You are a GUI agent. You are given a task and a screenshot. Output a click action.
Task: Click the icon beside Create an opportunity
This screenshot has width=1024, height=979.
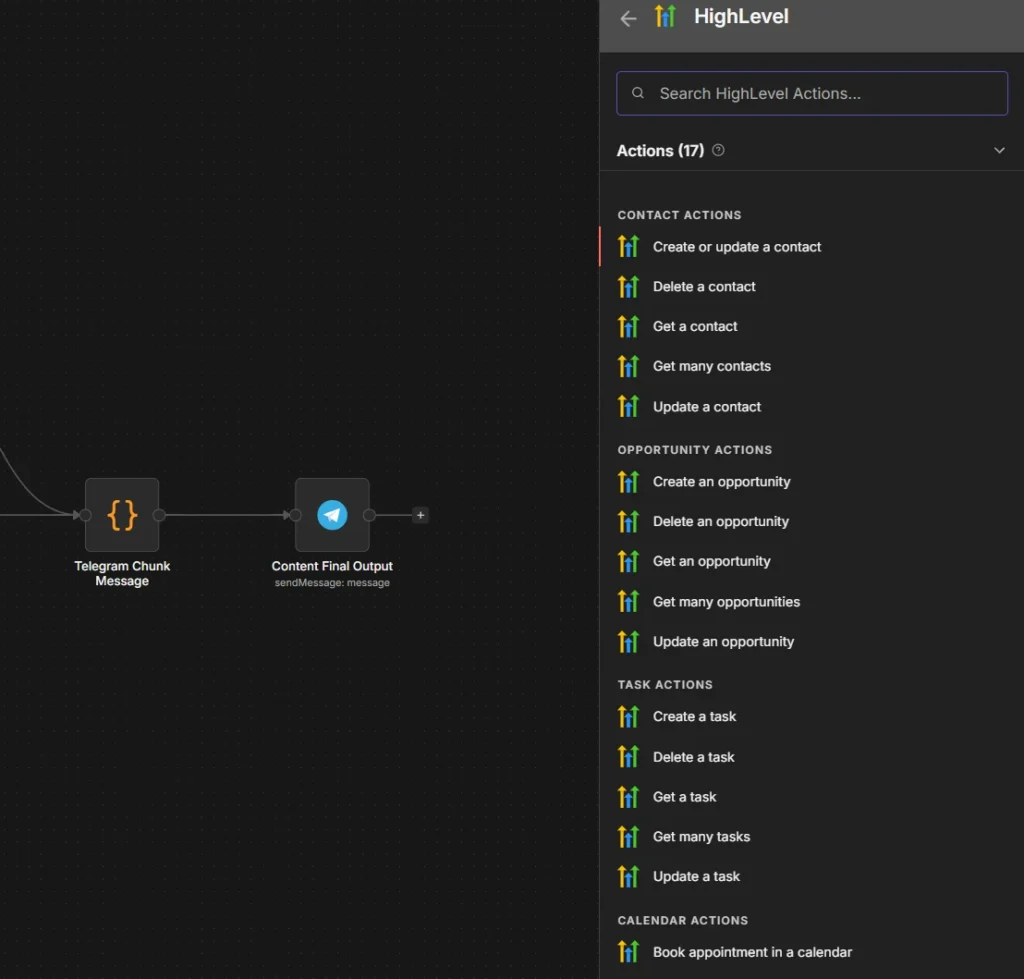coord(628,482)
